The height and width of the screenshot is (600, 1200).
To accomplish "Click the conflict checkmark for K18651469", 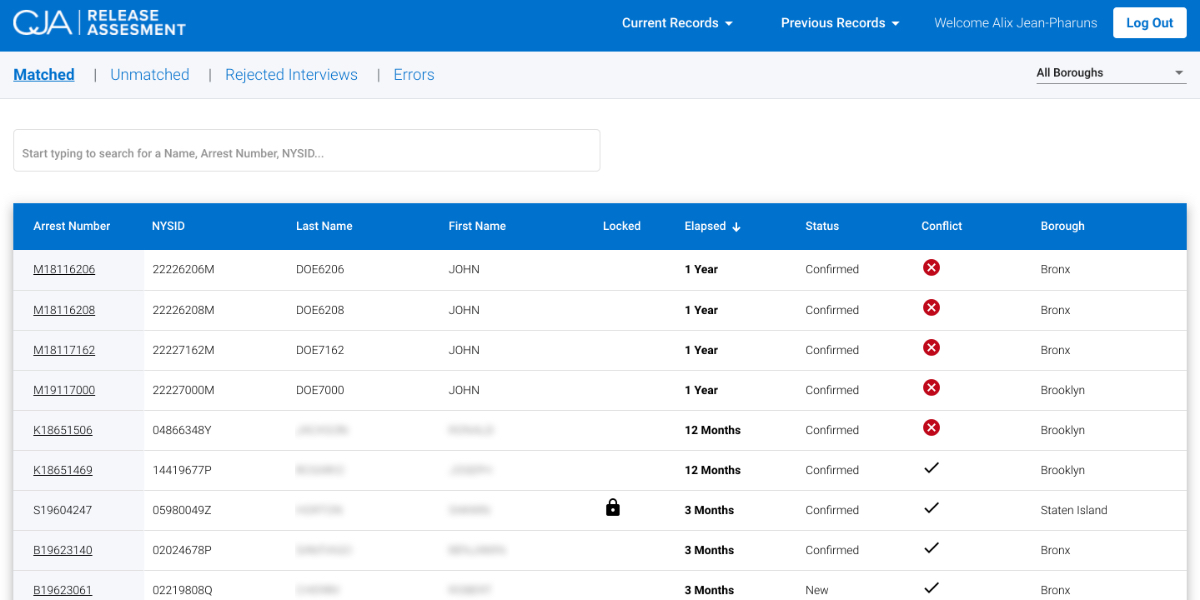I will pos(931,467).
